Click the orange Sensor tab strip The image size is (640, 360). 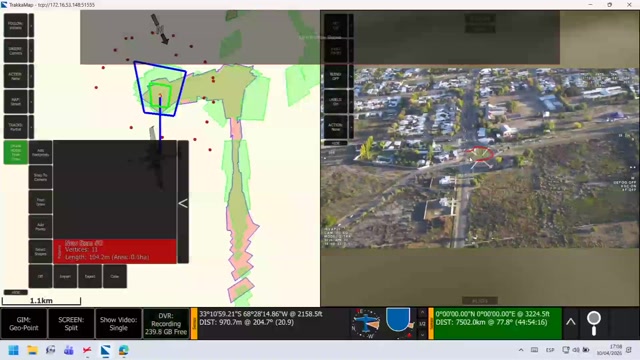point(194,324)
